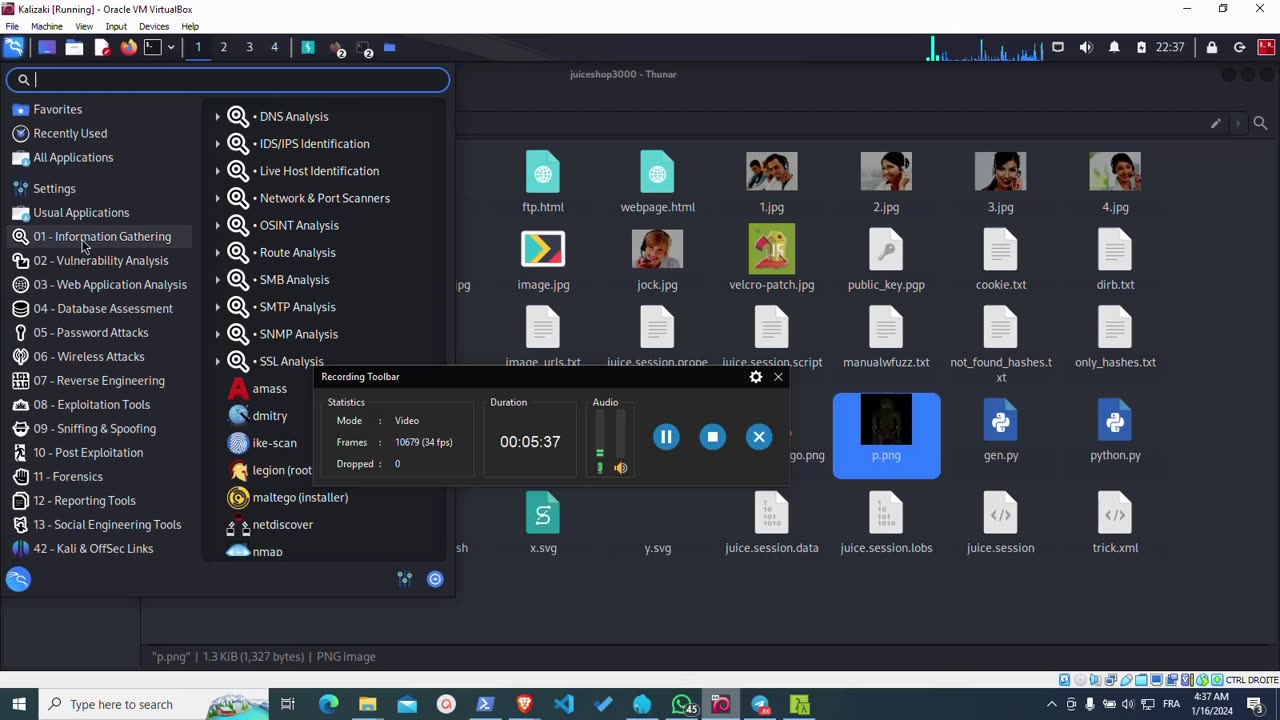The height and width of the screenshot is (720, 1280).
Task: Open Brave browser from Windows taskbar
Action: coord(524,704)
